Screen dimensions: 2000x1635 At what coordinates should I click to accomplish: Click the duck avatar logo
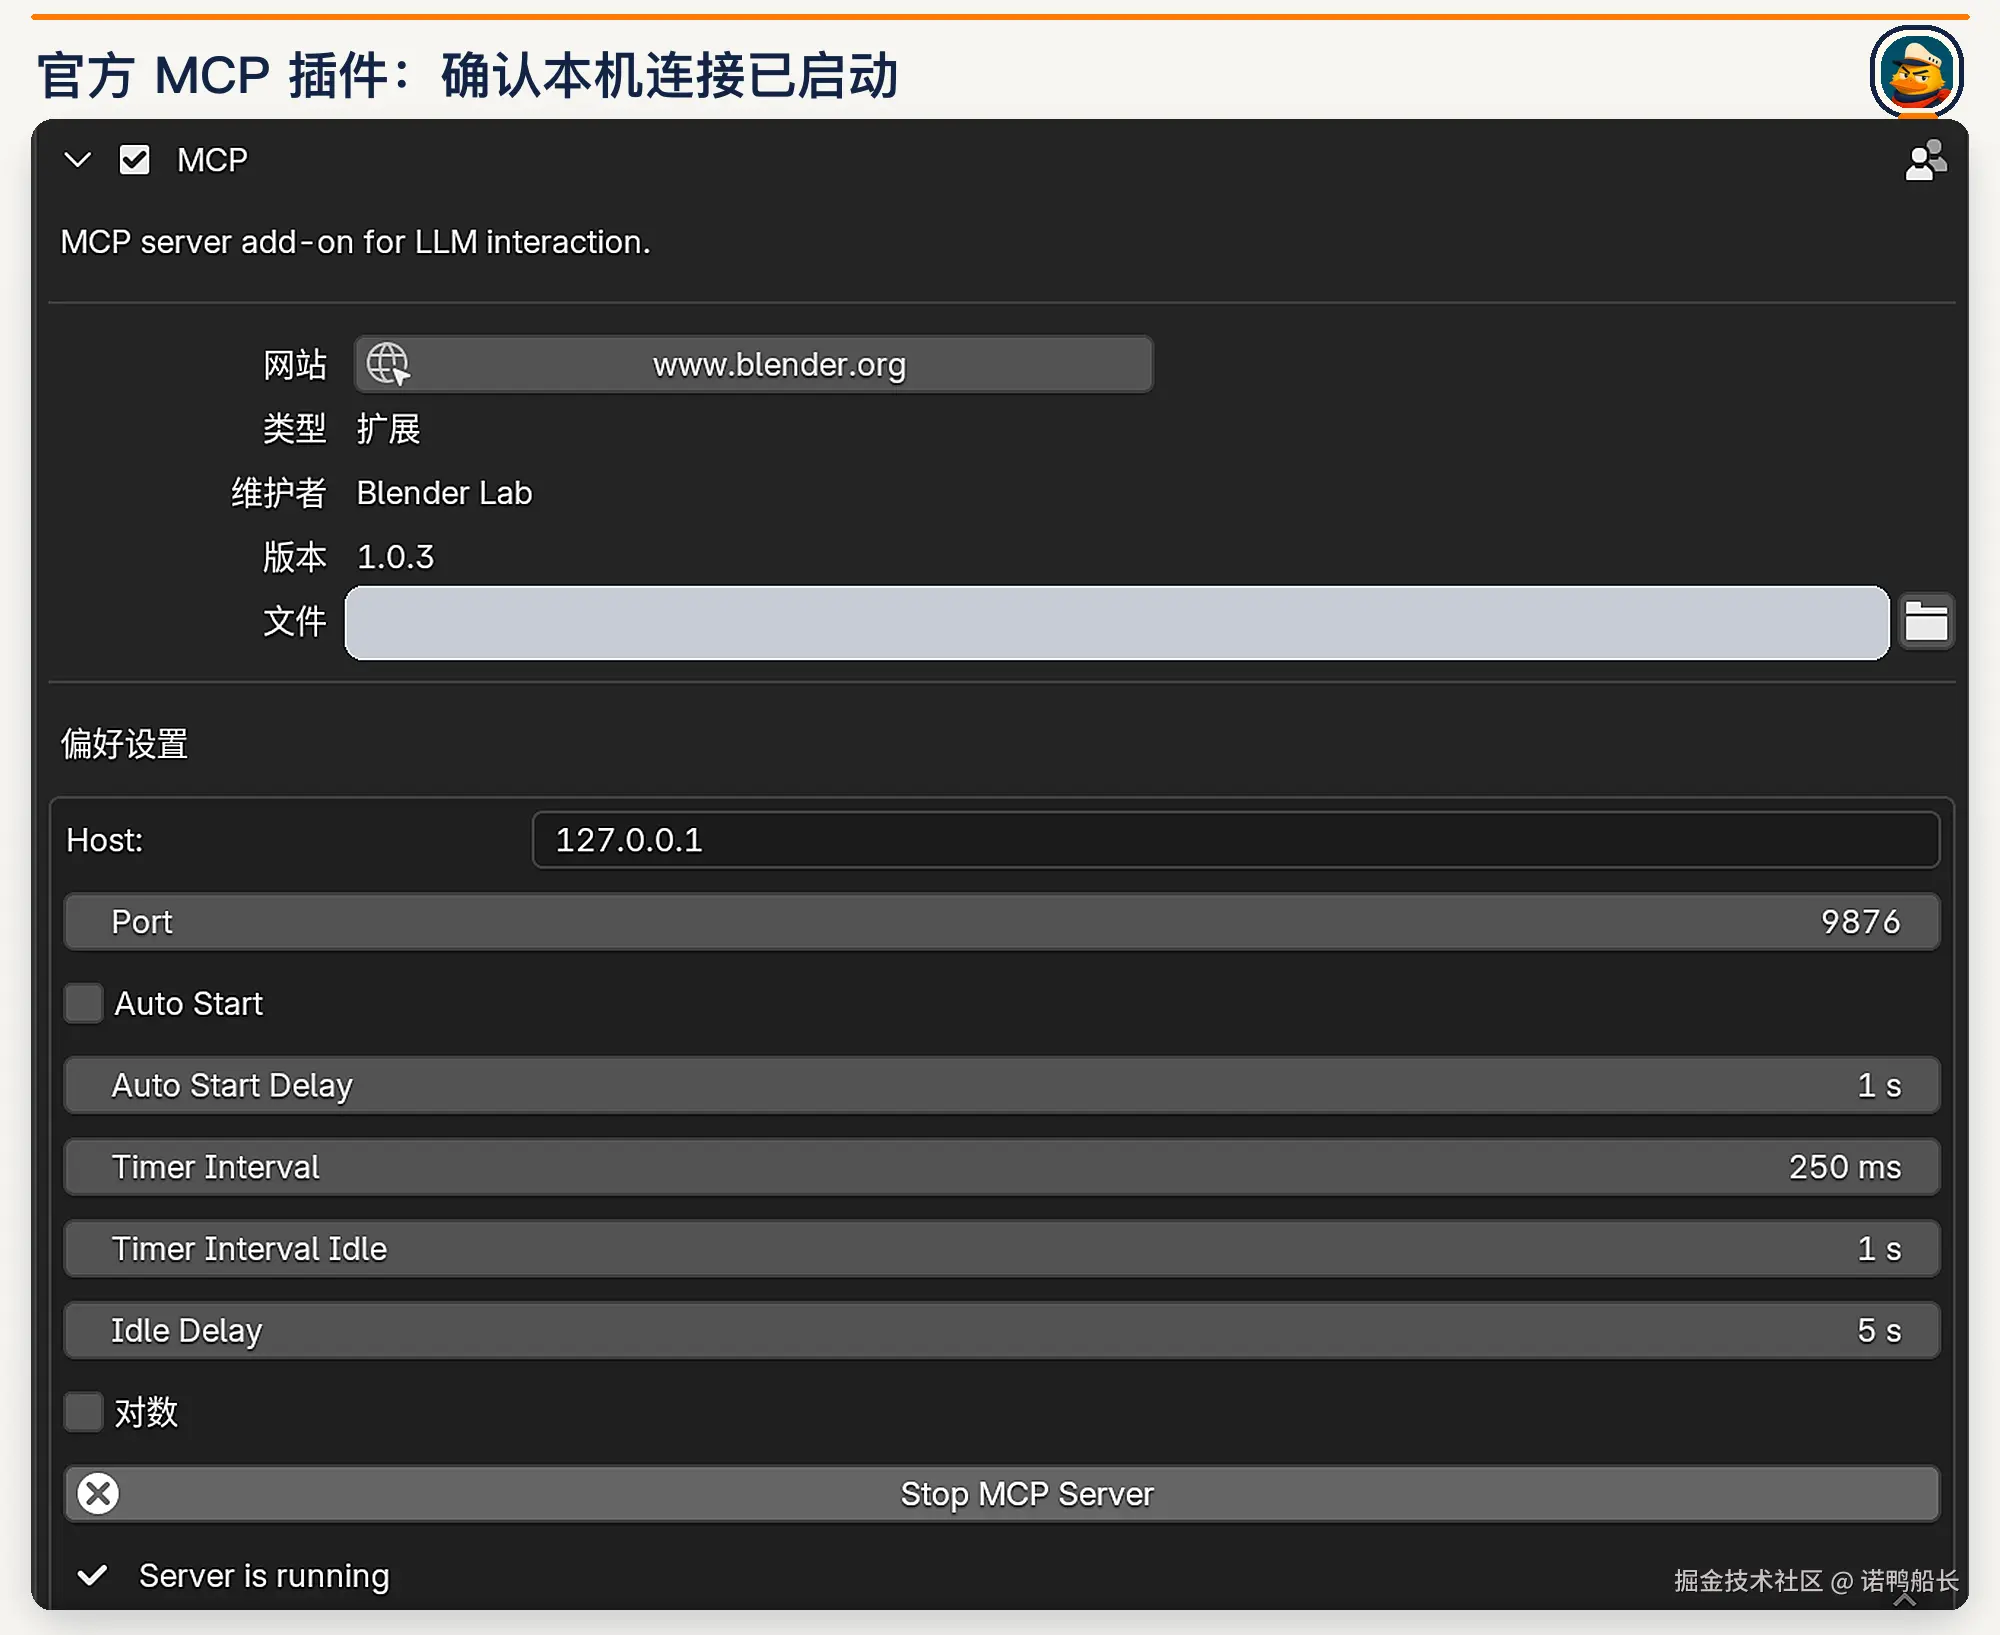(x=1917, y=72)
